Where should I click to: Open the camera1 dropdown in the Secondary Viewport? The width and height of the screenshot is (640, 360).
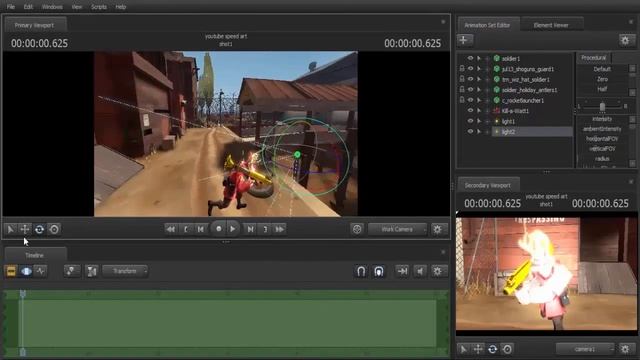[585, 349]
